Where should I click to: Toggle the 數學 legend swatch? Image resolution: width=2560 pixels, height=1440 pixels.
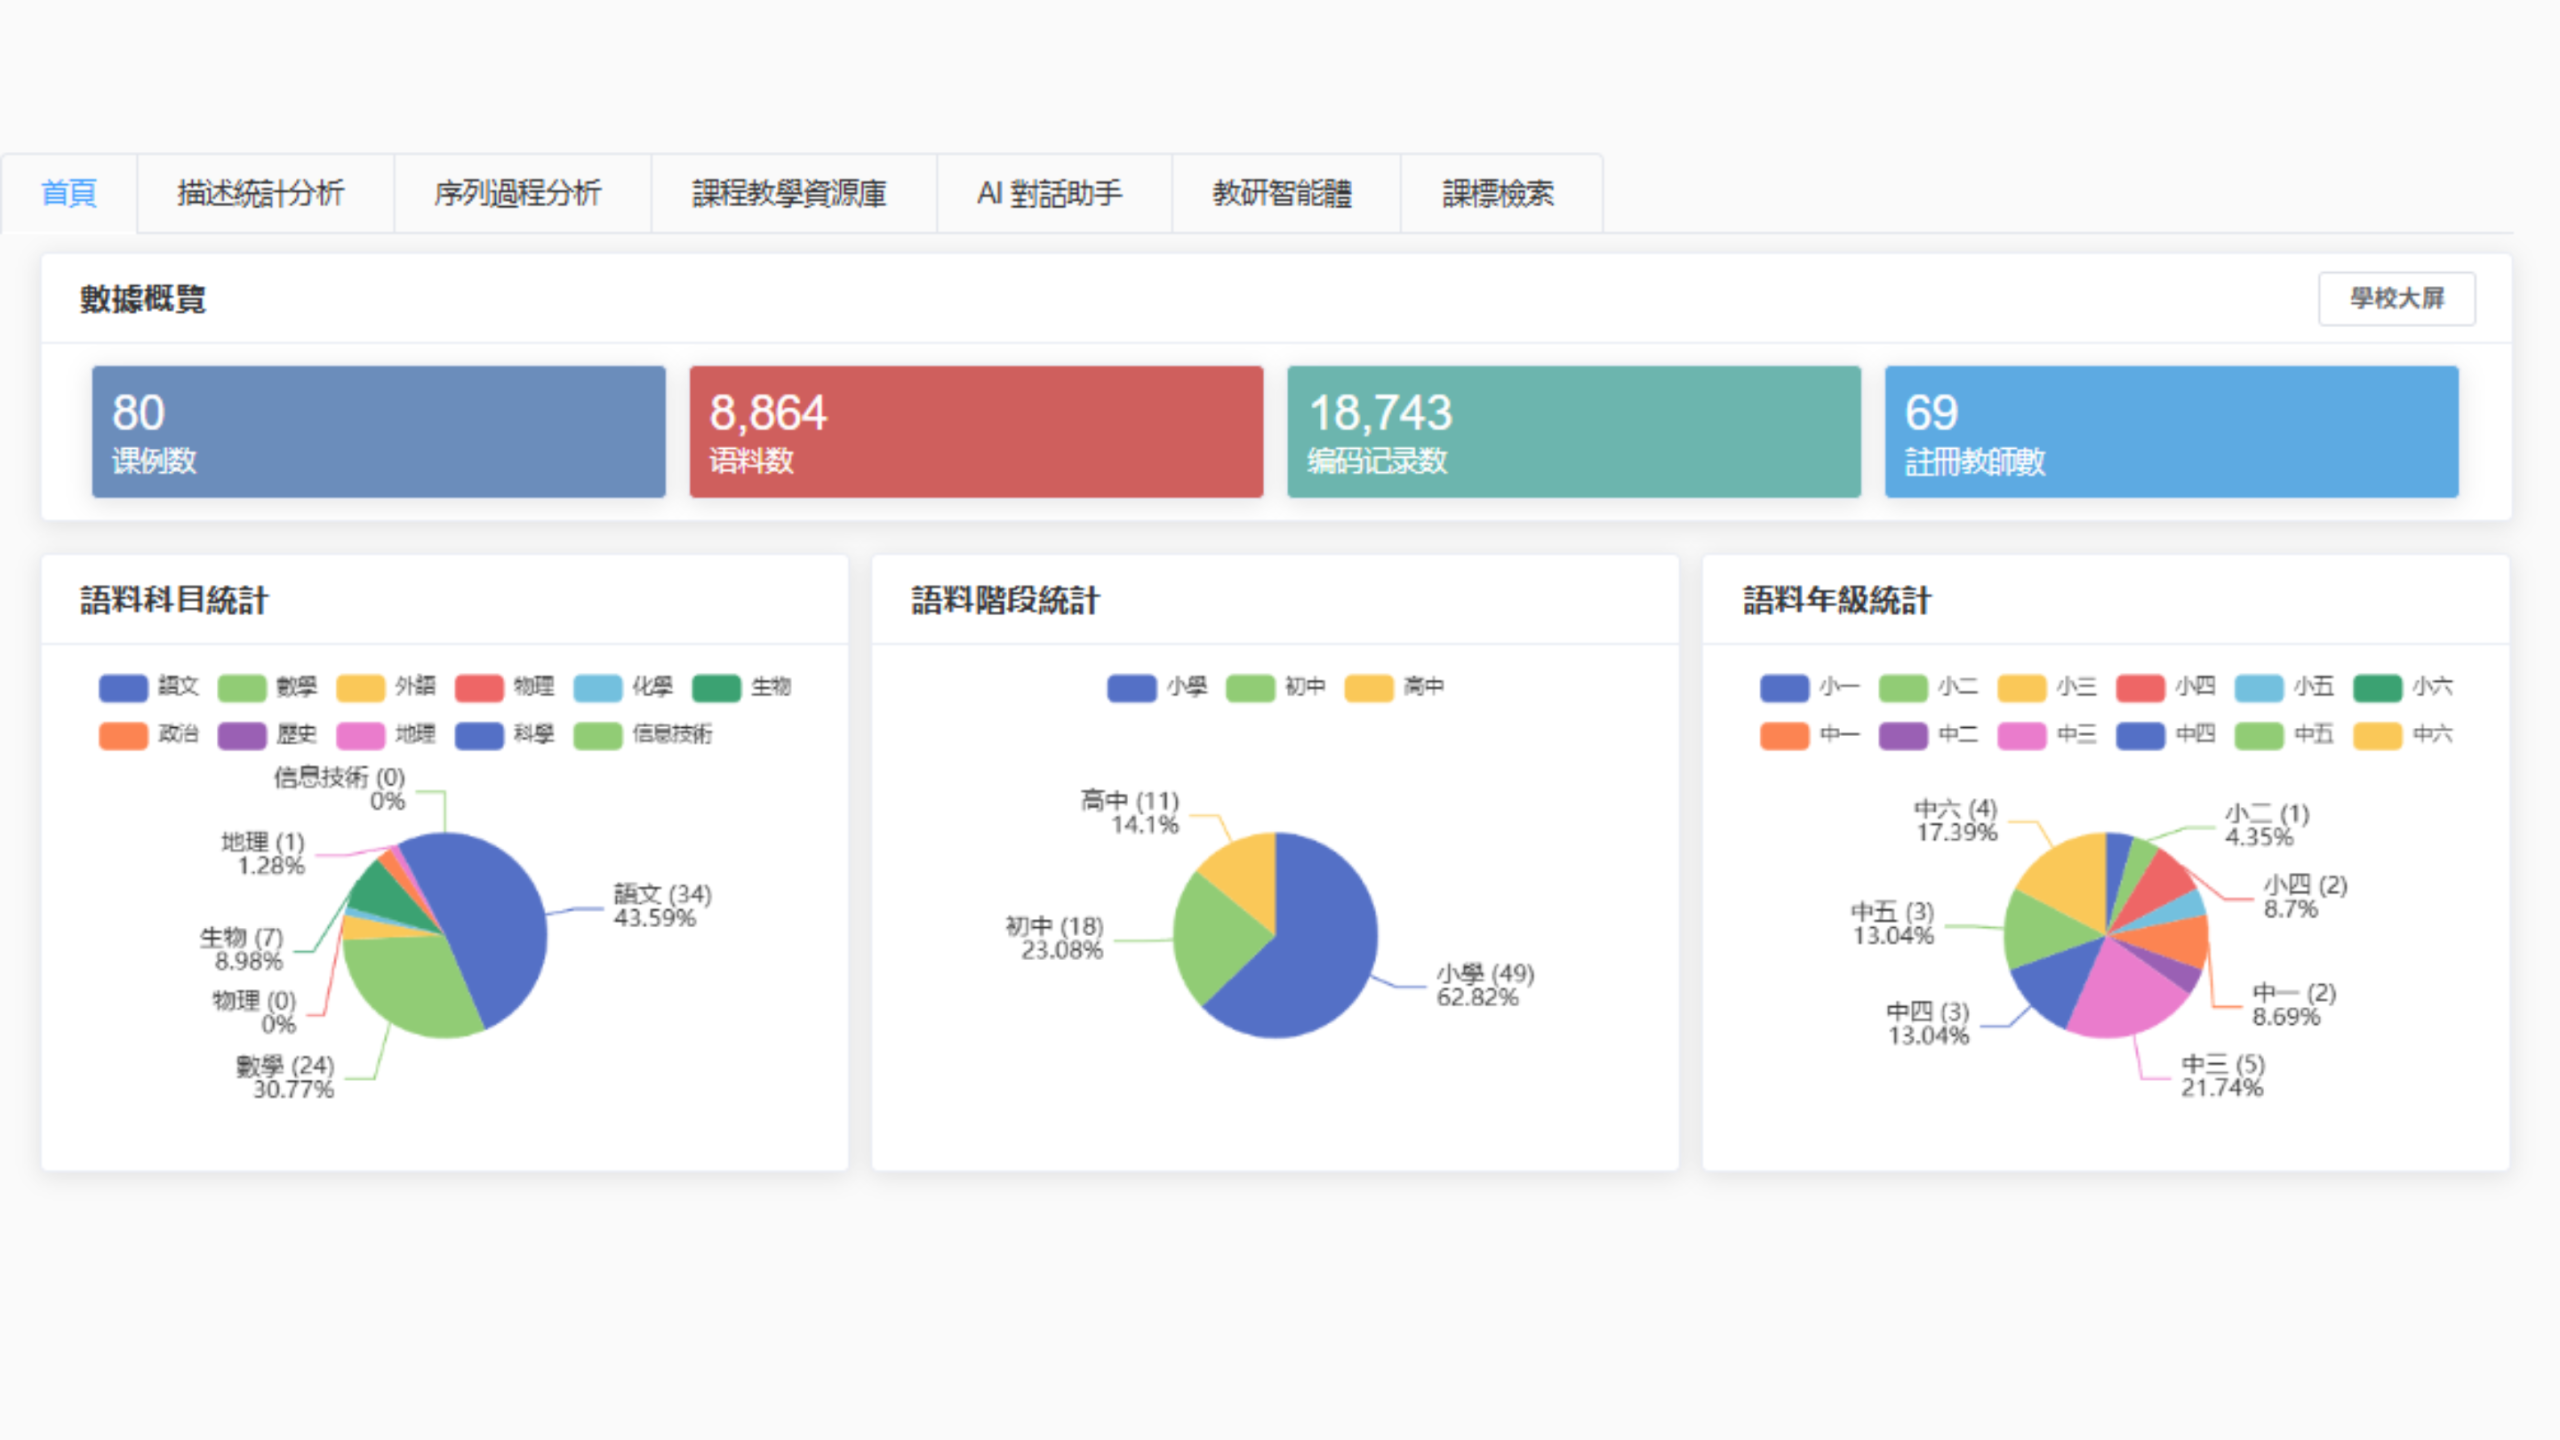click(x=242, y=688)
